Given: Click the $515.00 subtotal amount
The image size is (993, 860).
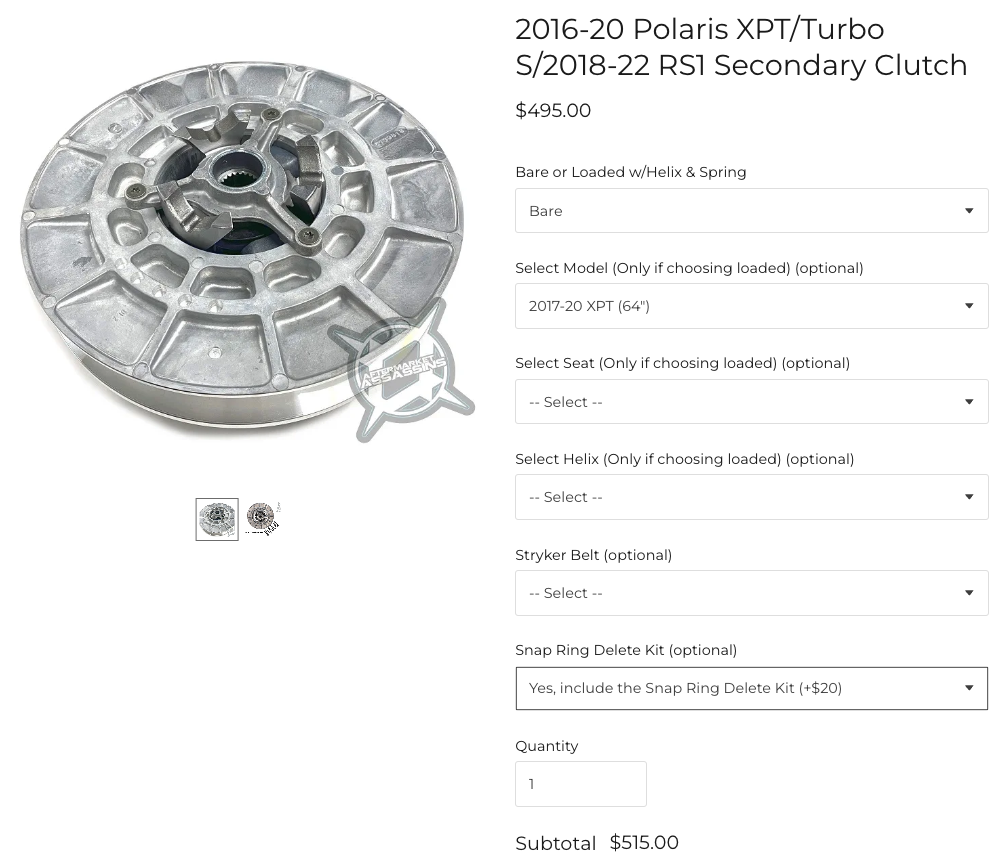Looking at the screenshot, I should [x=644, y=842].
